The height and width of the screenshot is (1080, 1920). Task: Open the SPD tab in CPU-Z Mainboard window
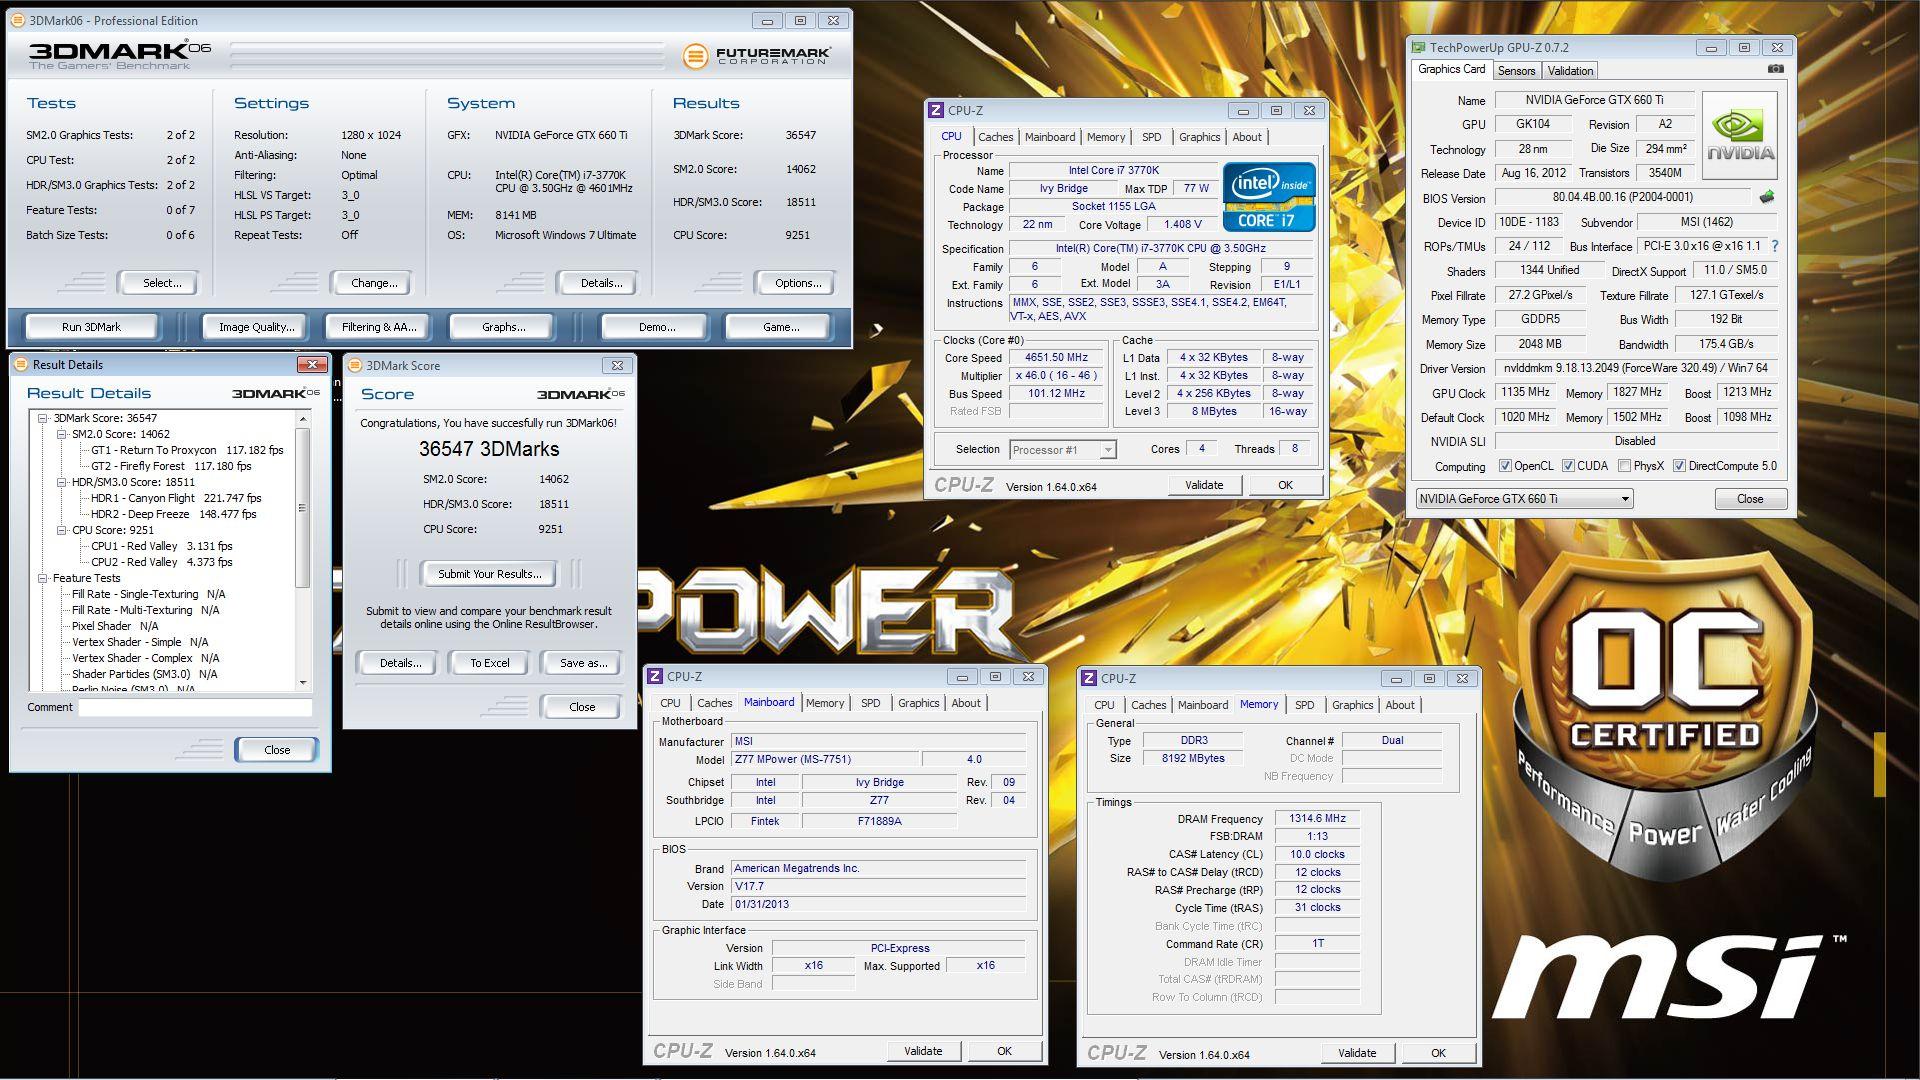pyautogui.click(x=870, y=704)
